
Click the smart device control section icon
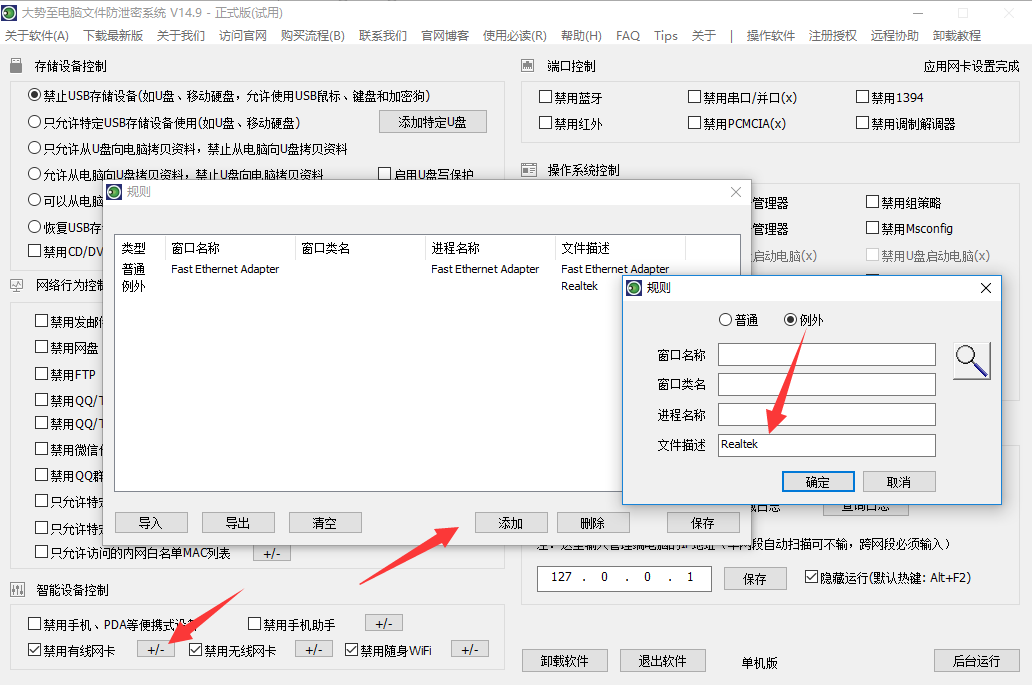[17, 590]
